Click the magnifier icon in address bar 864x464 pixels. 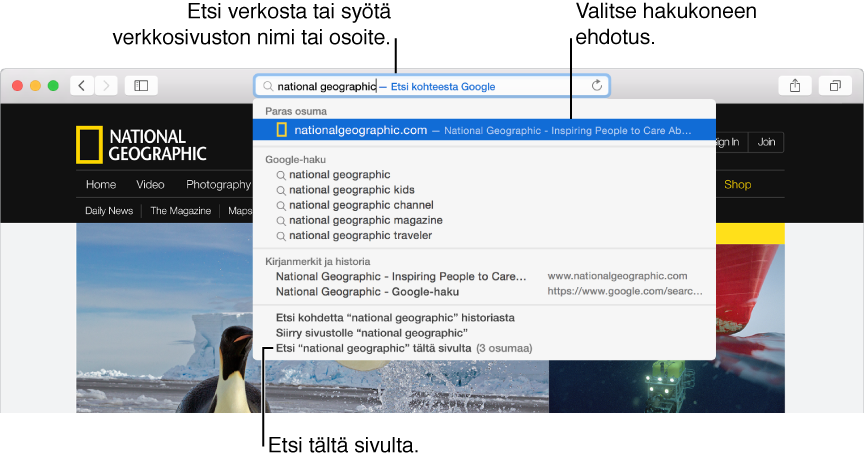coord(267,86)
